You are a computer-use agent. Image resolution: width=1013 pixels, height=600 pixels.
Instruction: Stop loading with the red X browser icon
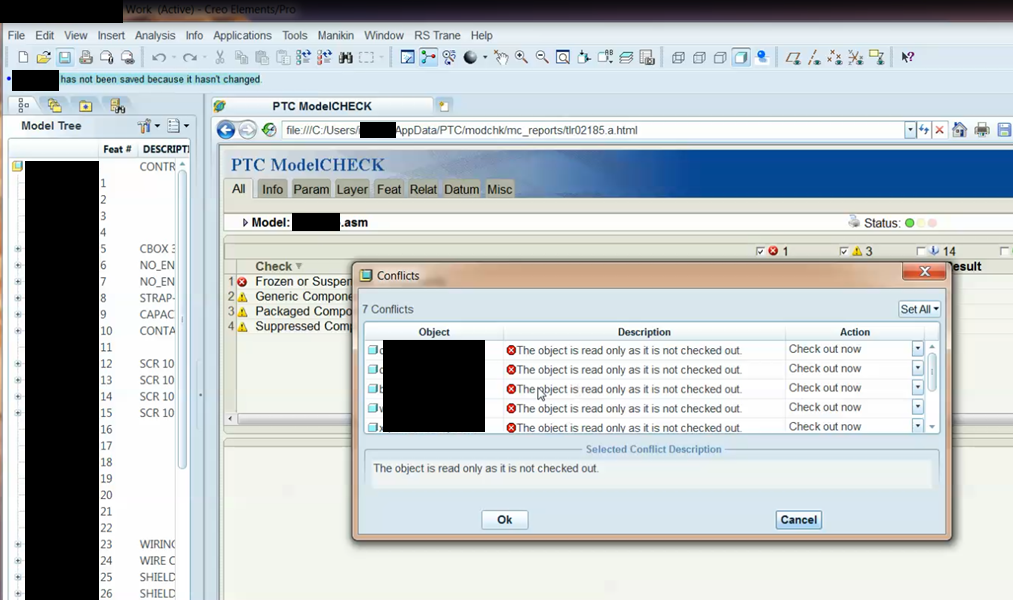pos(939,130)
